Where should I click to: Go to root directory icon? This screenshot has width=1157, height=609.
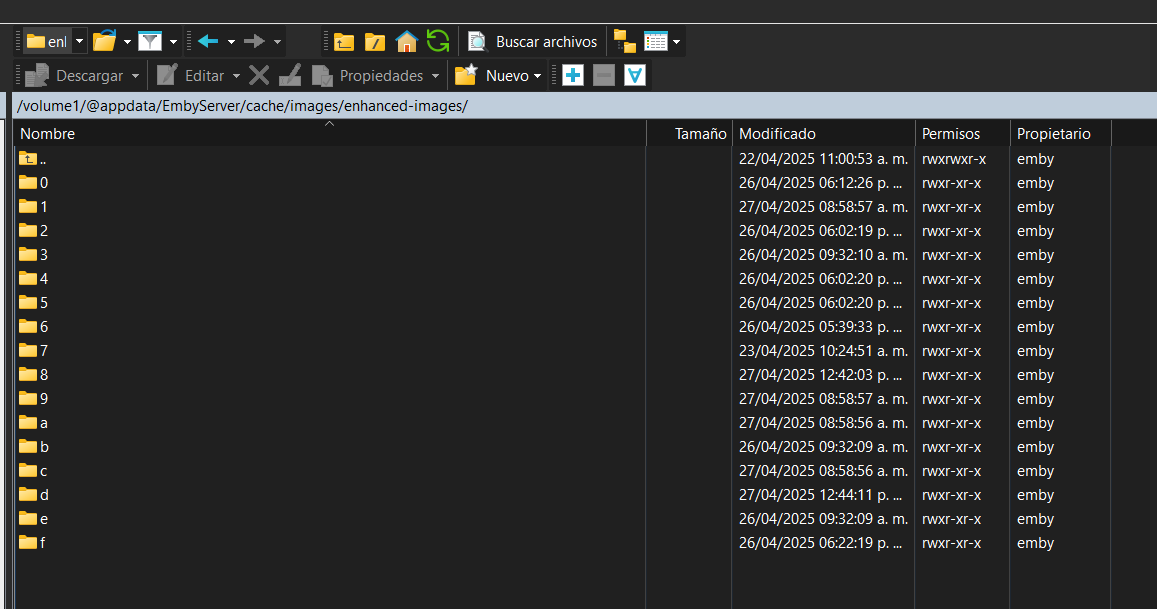tap(375, 42)
